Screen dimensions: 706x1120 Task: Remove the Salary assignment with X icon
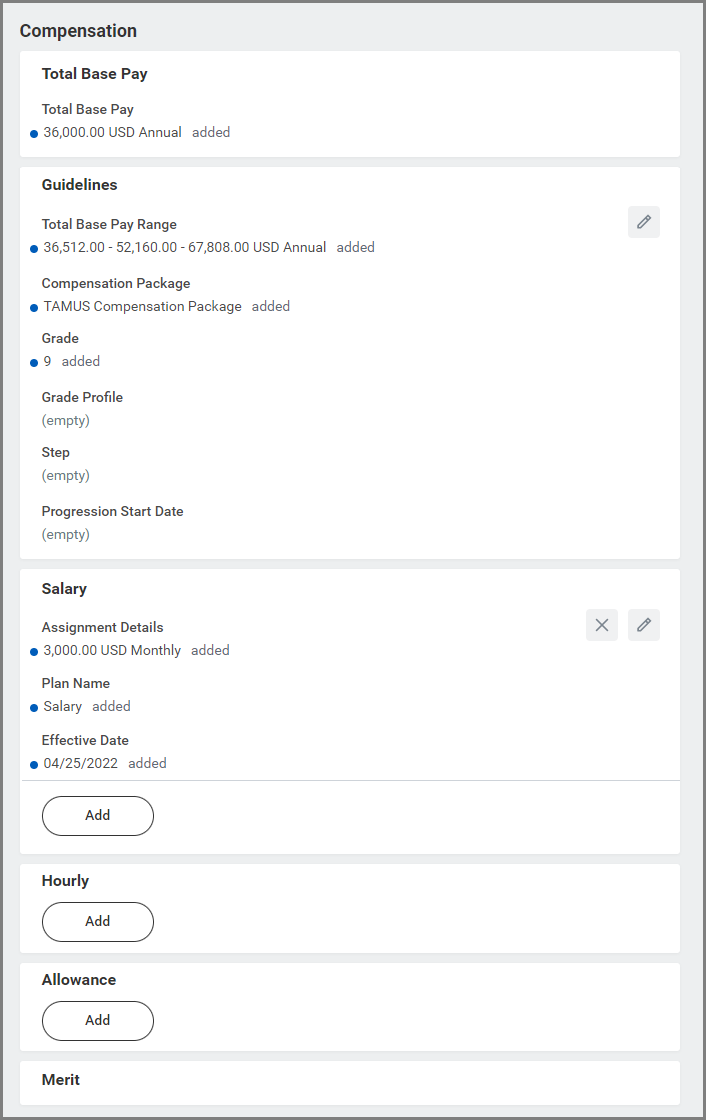point(602,625)
